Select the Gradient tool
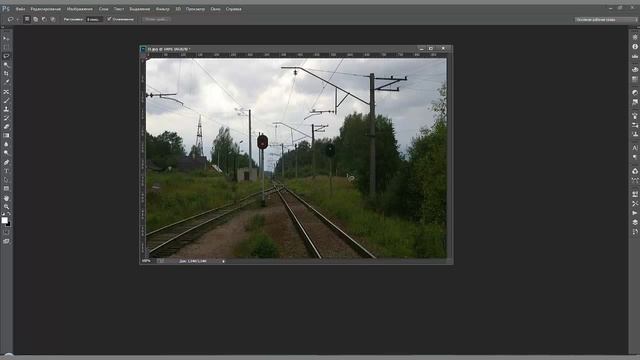This screenshot has height=360, width=640. tap(6, 136)
